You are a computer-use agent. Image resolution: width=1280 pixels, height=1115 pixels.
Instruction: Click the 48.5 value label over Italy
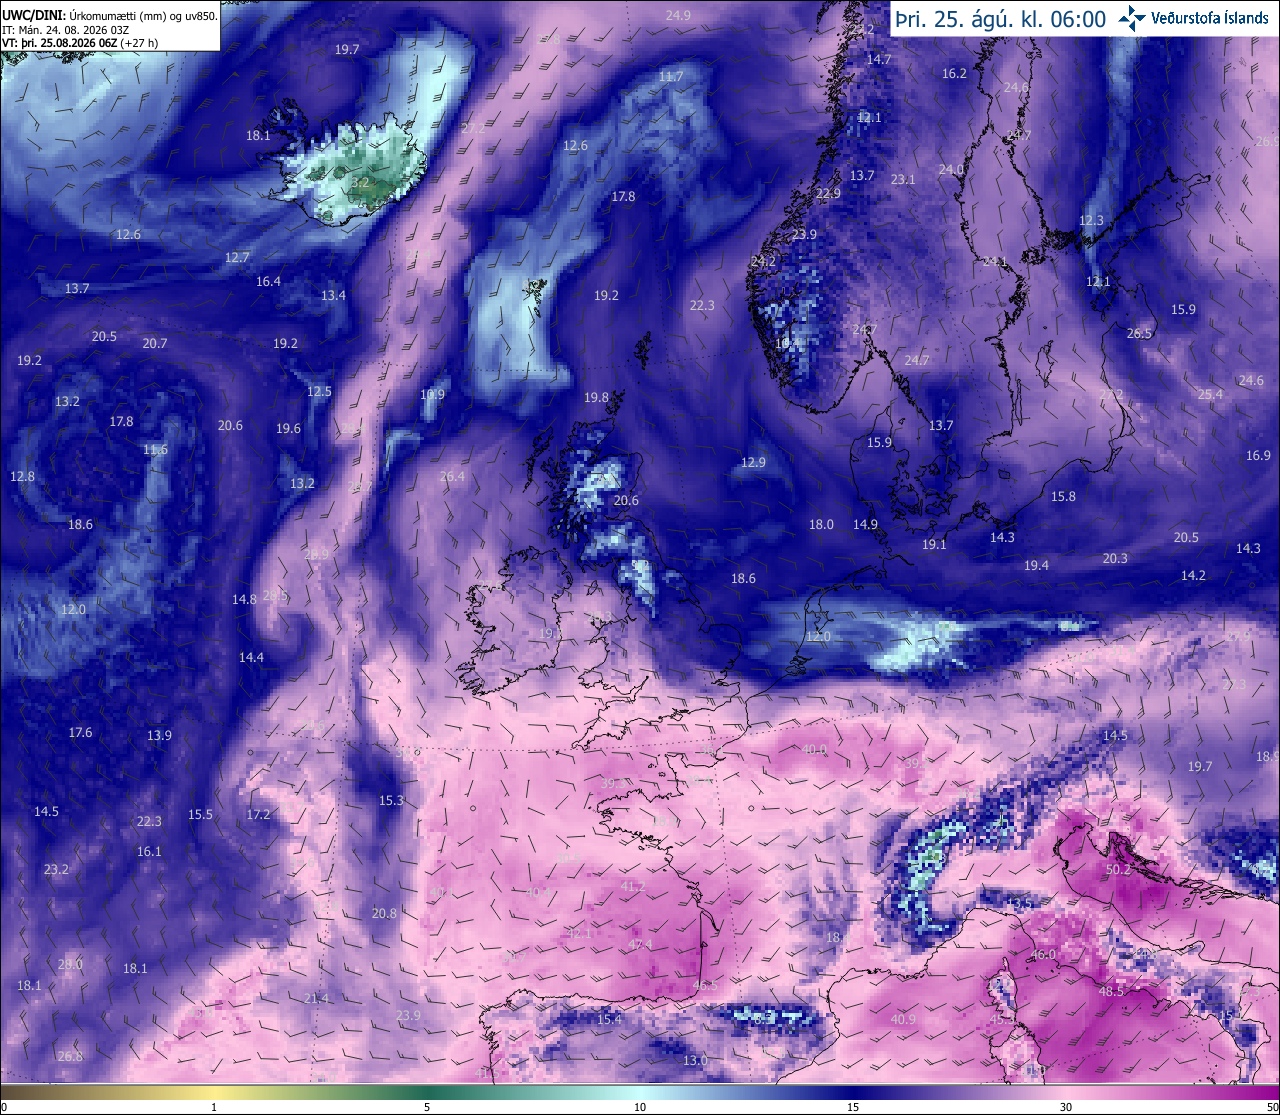click(1111, 992)
